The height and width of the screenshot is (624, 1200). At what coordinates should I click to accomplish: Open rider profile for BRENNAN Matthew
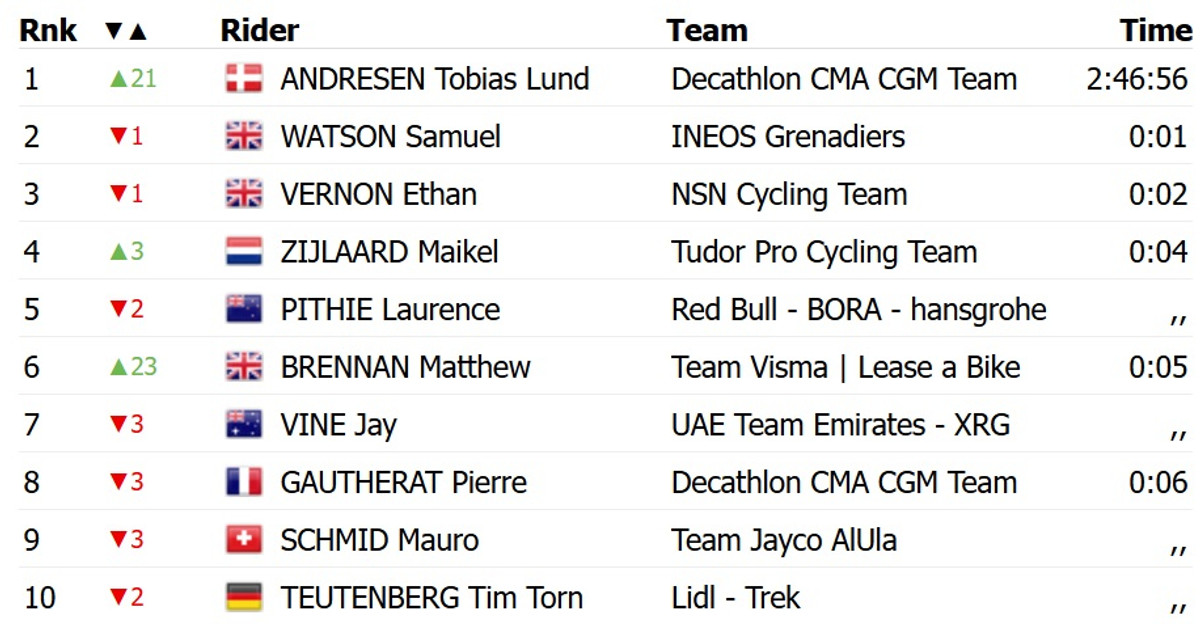[x=405, y=367]
